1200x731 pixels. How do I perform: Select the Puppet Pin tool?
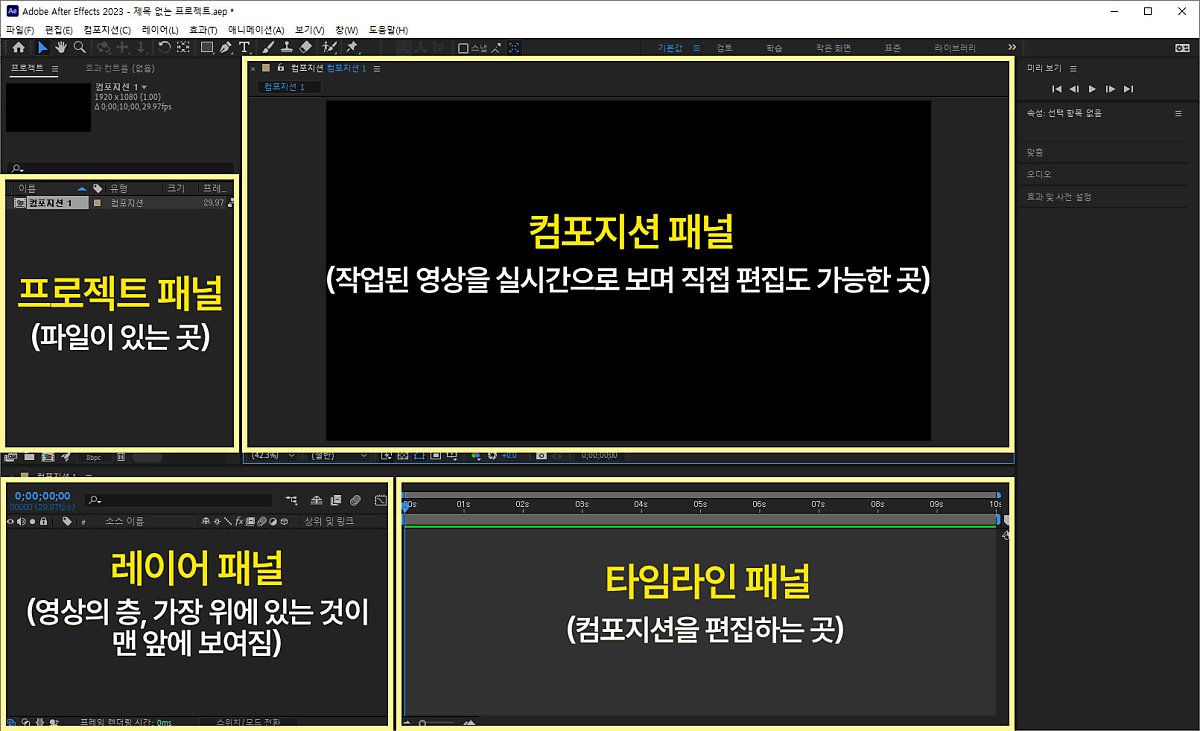click(x=352, y=47)
